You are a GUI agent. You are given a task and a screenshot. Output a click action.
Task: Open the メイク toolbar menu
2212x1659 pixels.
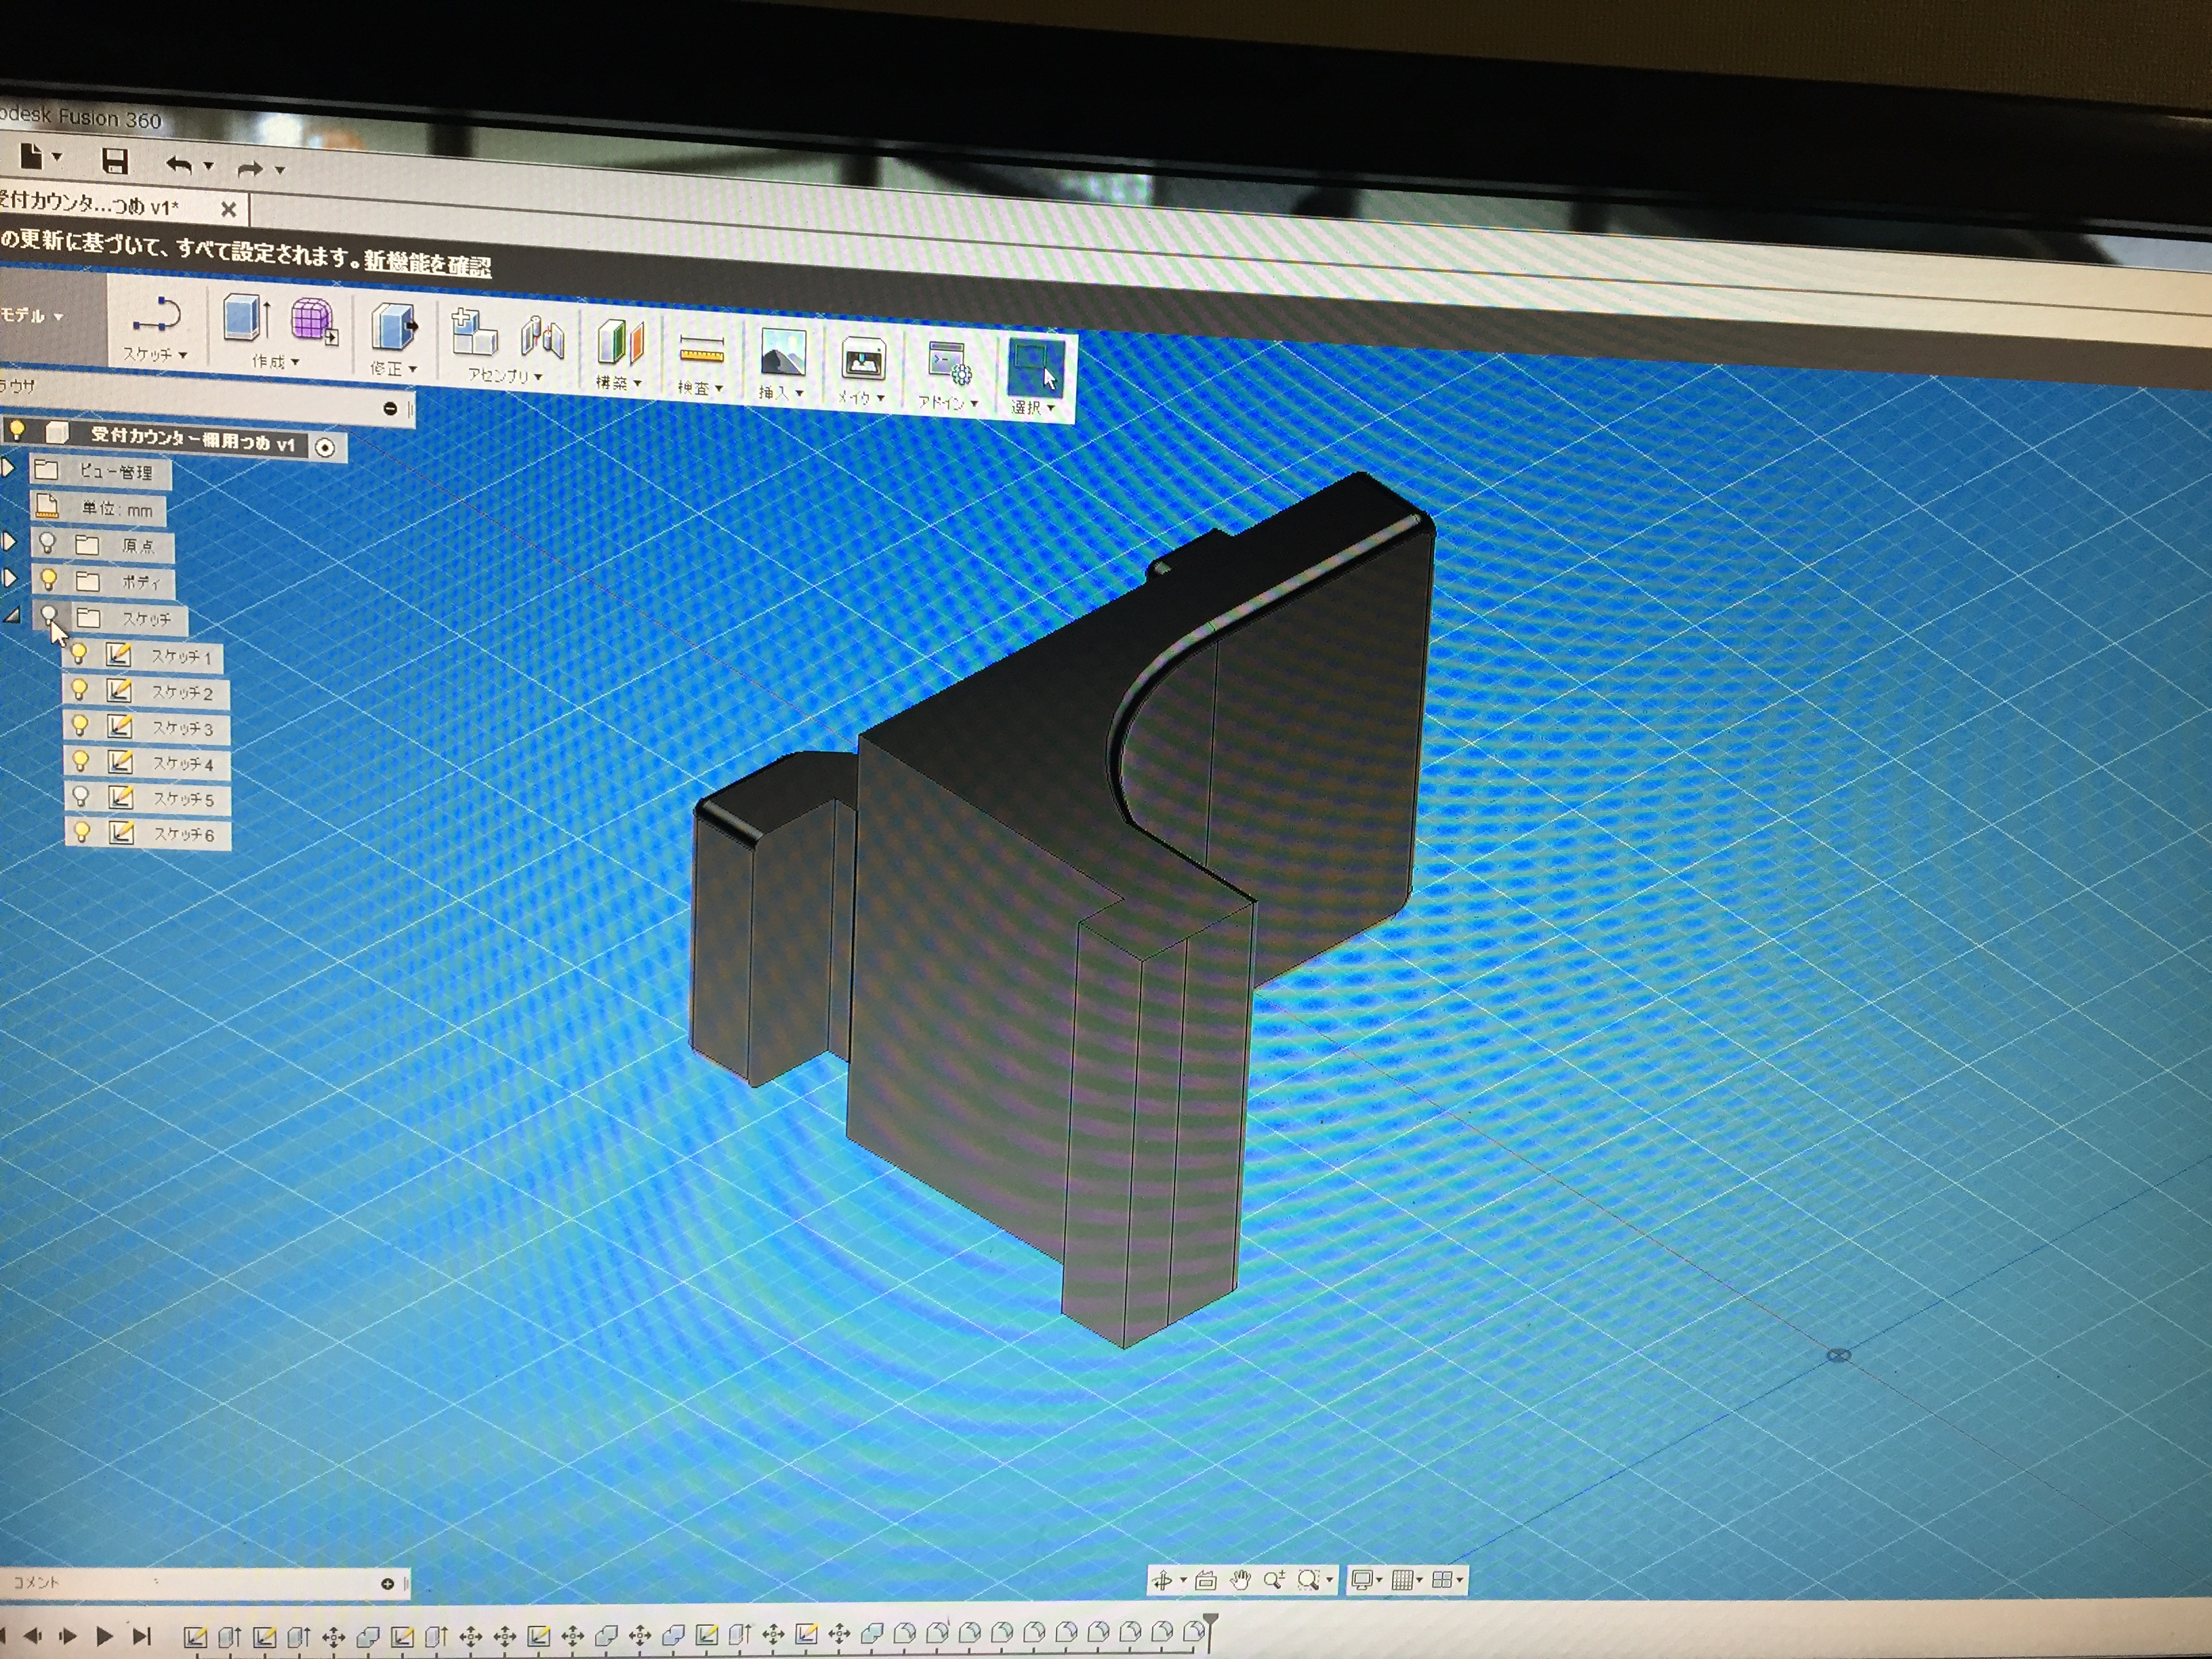[x=861, y=398]
